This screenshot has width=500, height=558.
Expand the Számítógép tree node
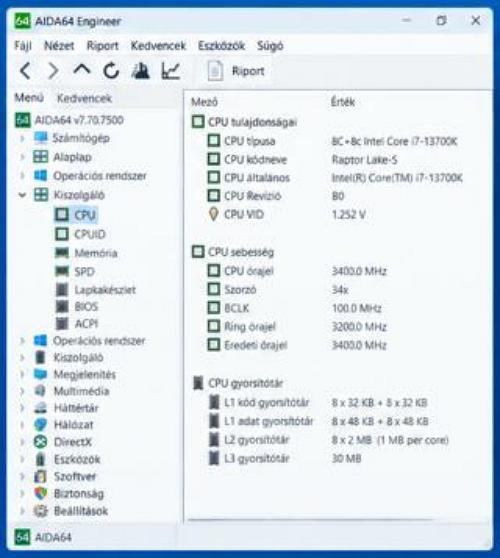coord(22,138)
